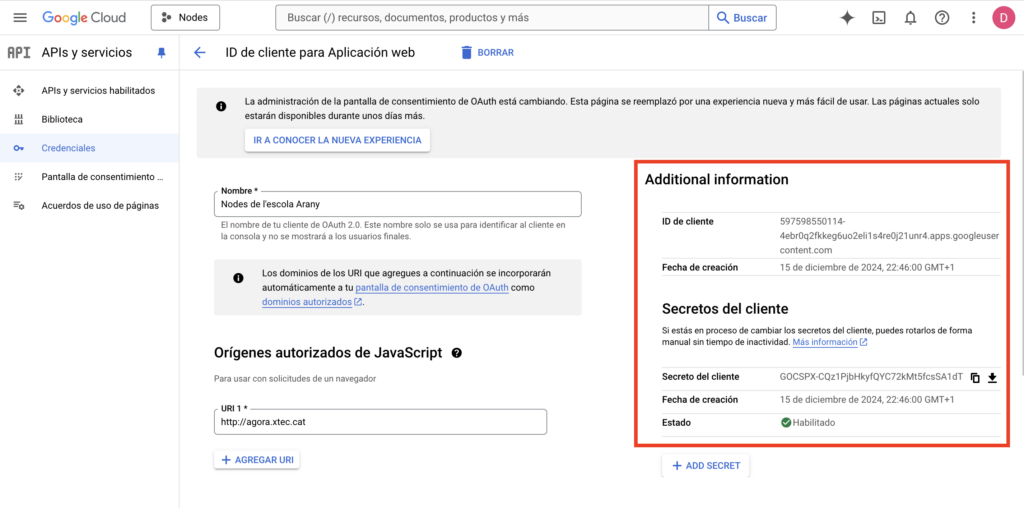Click the Additional information heading
1024x508 pixels.
(x=717, y=179)
